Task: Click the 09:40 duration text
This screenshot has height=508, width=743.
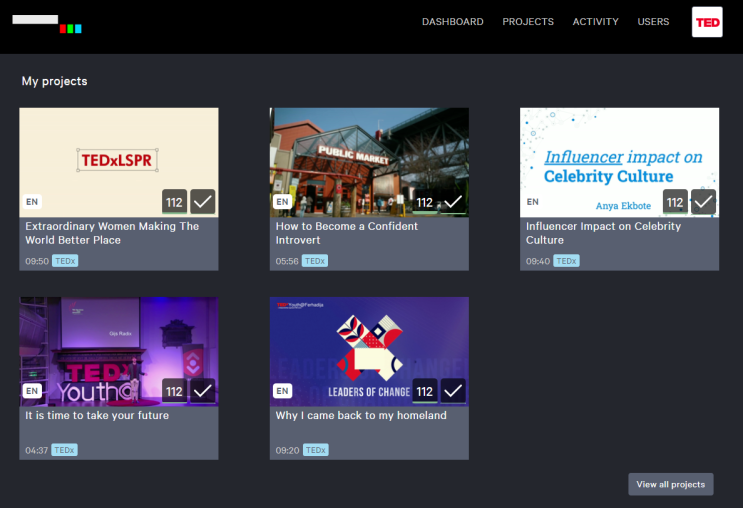Action: tap(538, 262)
